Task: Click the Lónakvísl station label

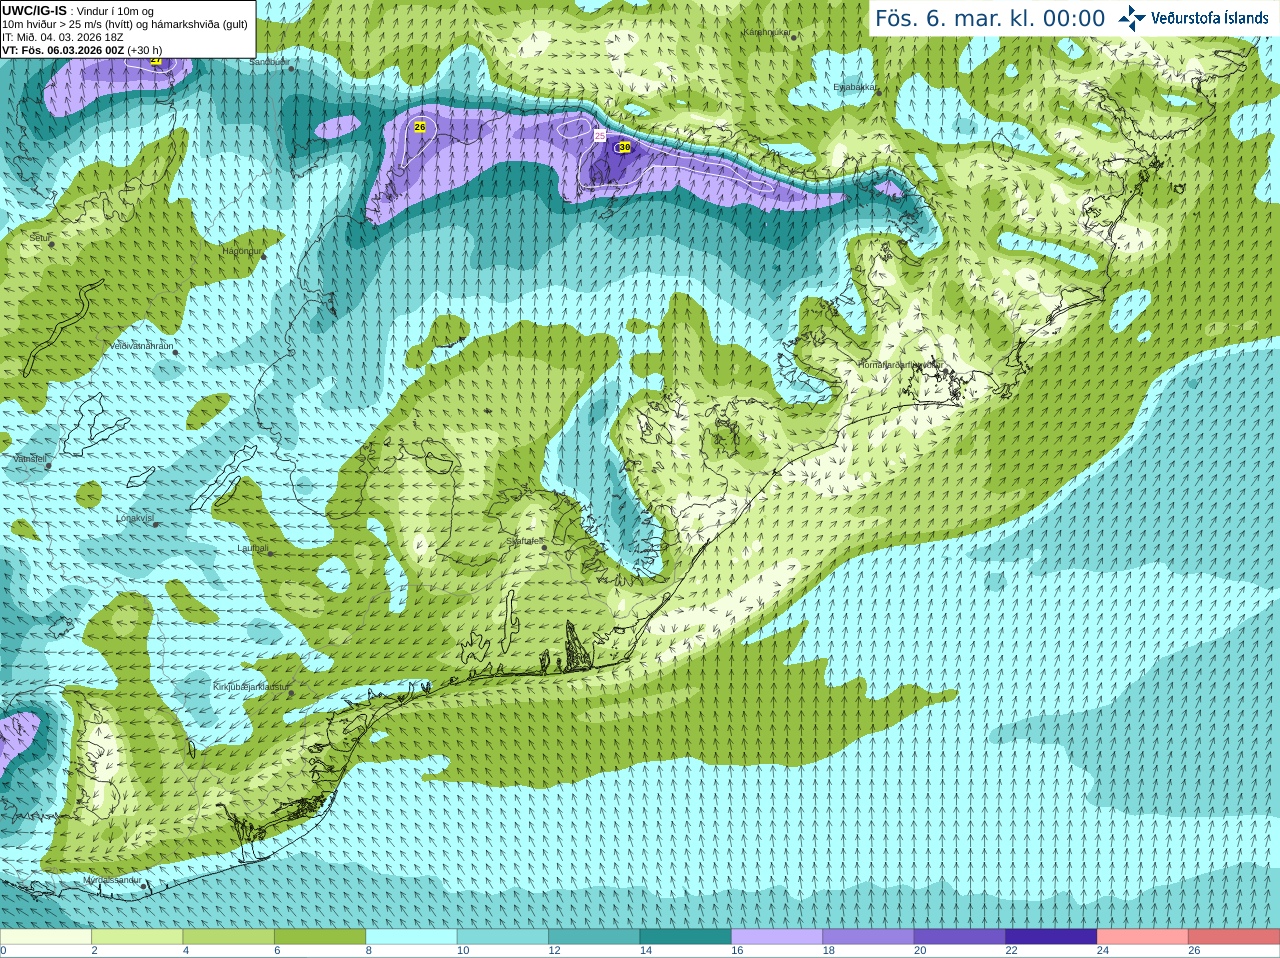Action: click(135, 518)
